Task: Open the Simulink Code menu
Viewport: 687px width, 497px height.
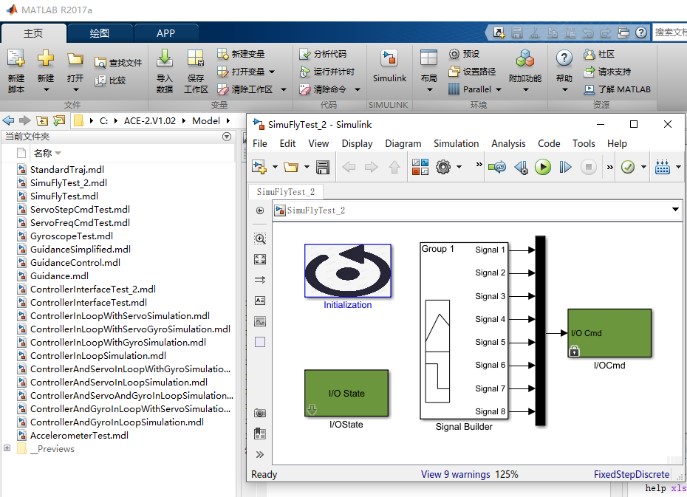Action: pos(549,144)
